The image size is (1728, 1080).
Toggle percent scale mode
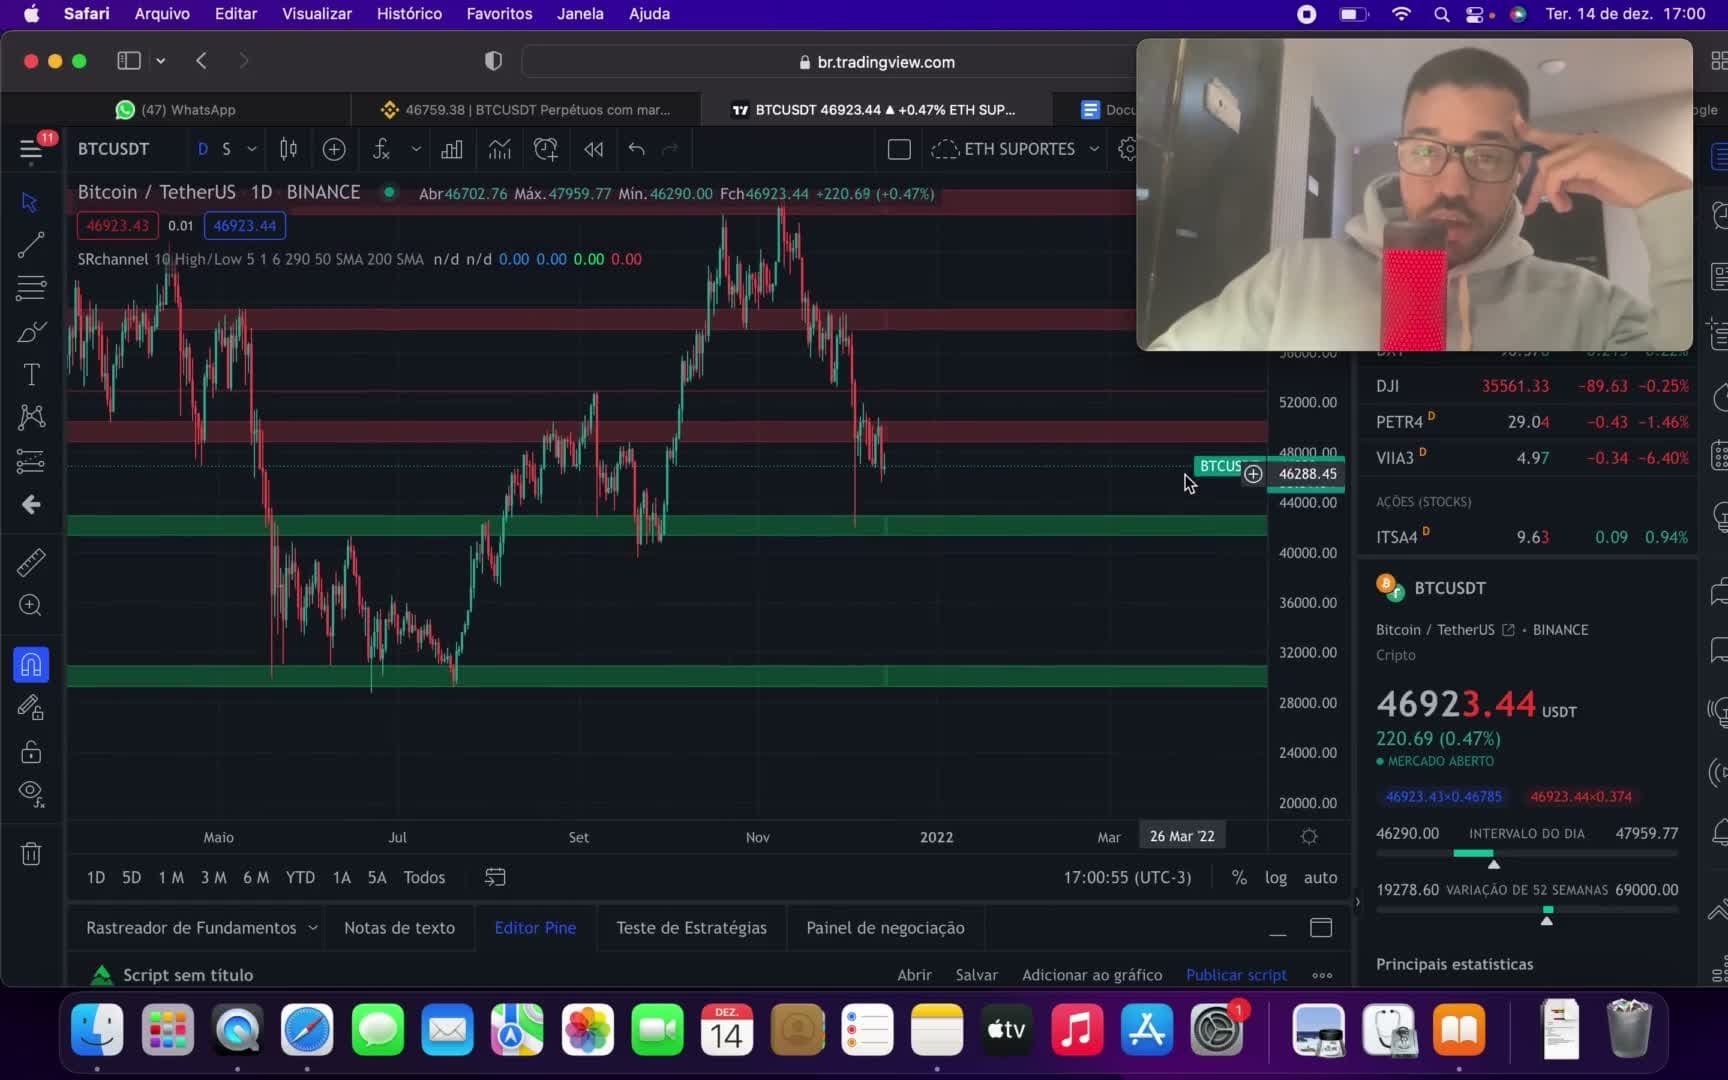1239,877
